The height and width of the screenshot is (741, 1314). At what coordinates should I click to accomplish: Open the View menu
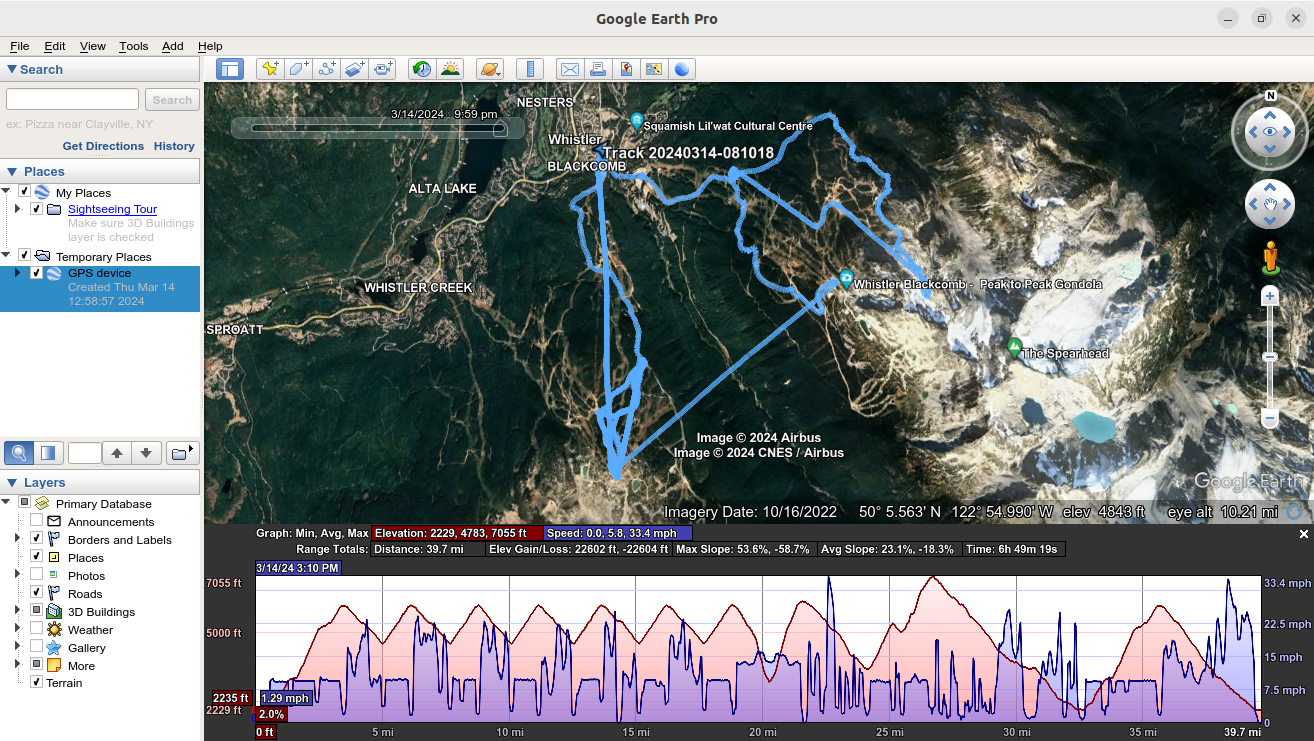pyautogui.click(x=92, y=46)
